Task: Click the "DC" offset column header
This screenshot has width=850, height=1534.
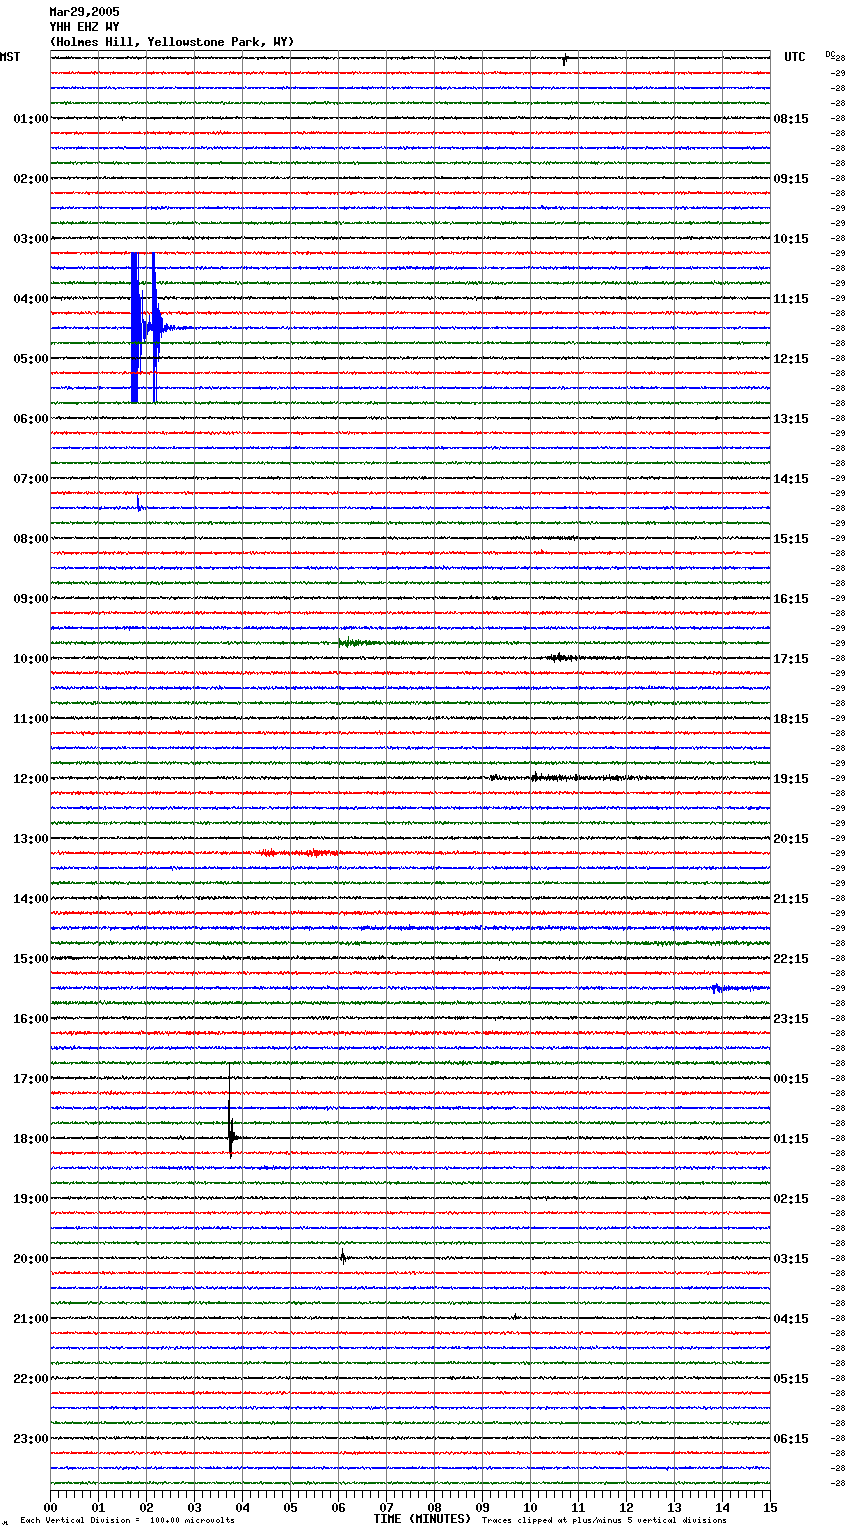Action: [x=830, y=54]
